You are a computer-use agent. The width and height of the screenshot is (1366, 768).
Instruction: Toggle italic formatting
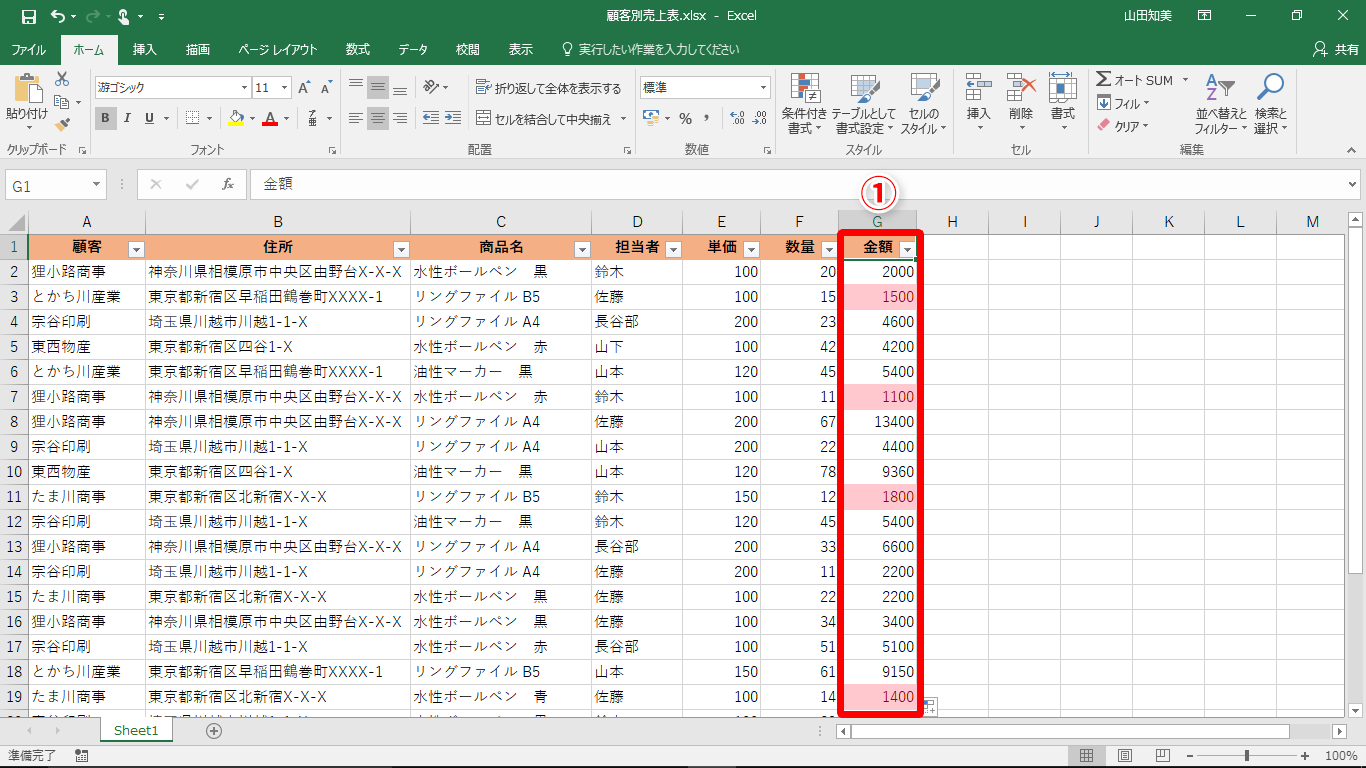click(128, 118)
